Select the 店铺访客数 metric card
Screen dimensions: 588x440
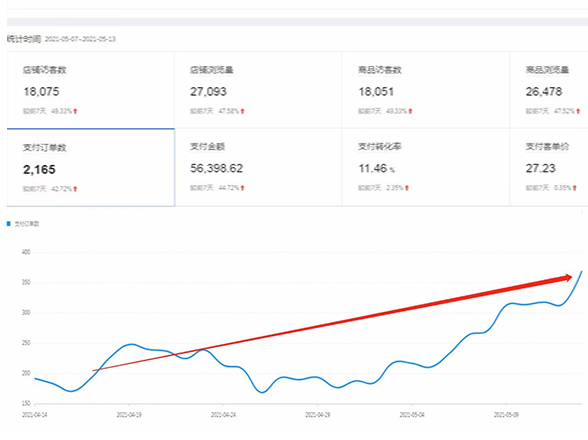tap(91, 90)
